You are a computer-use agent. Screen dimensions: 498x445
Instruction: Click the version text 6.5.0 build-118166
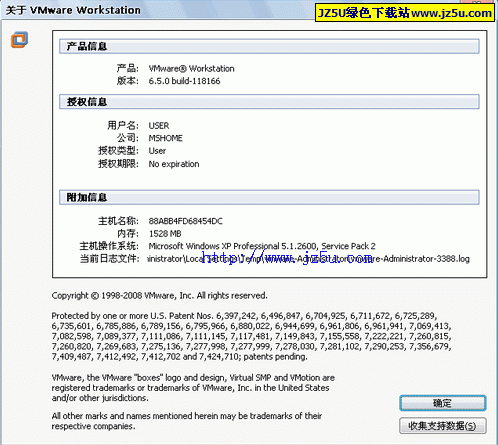(184, 81)
